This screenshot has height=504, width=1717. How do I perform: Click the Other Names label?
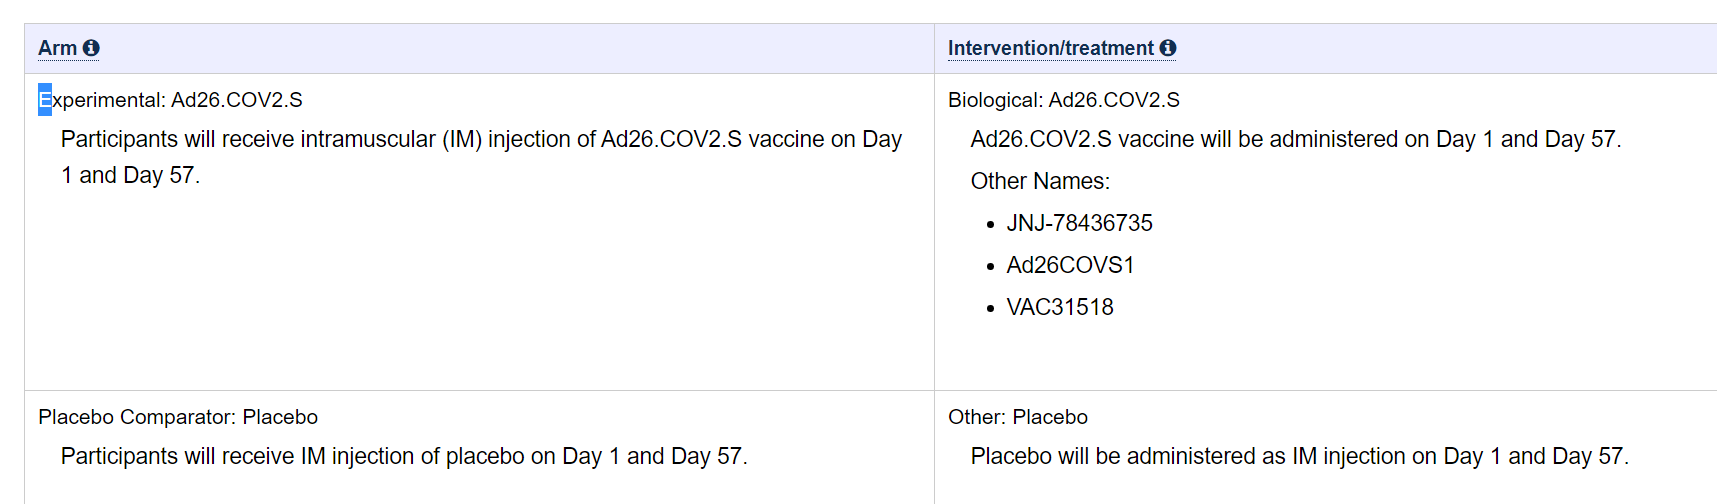coord(1040,181)
